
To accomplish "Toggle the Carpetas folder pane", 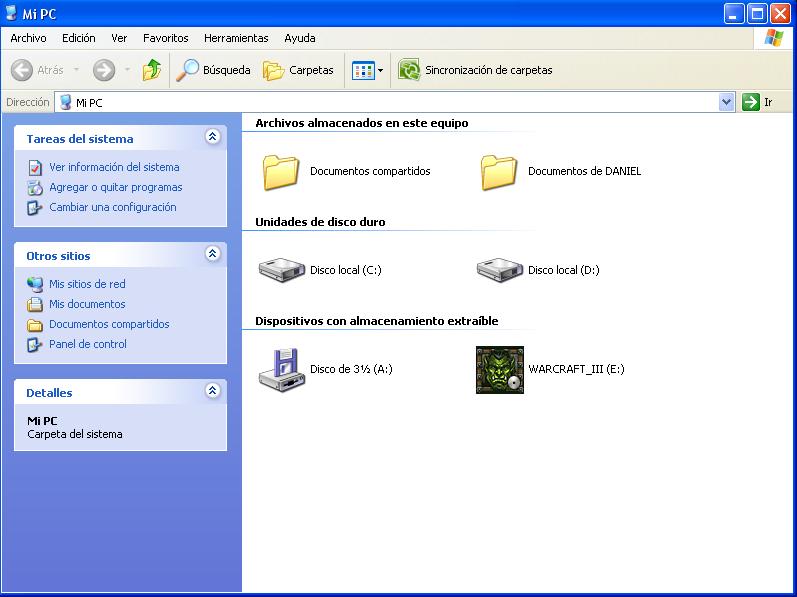I will pyautogui.click(x=298, y=70).
